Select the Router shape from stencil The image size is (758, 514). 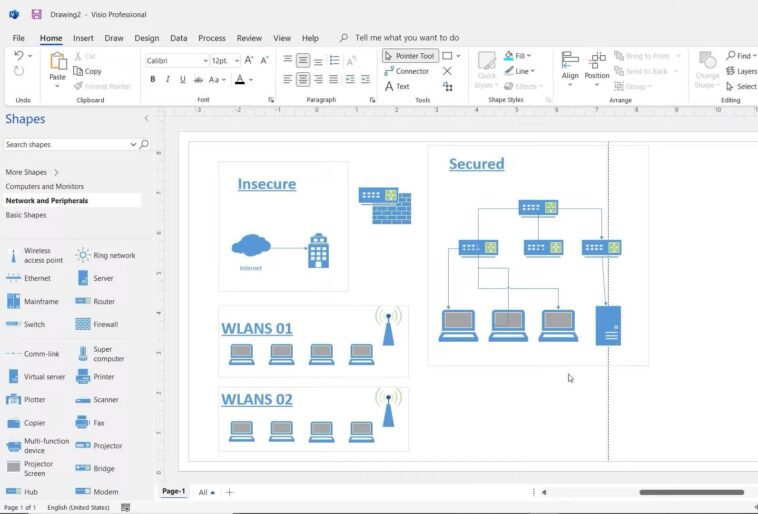coord(96,301)
